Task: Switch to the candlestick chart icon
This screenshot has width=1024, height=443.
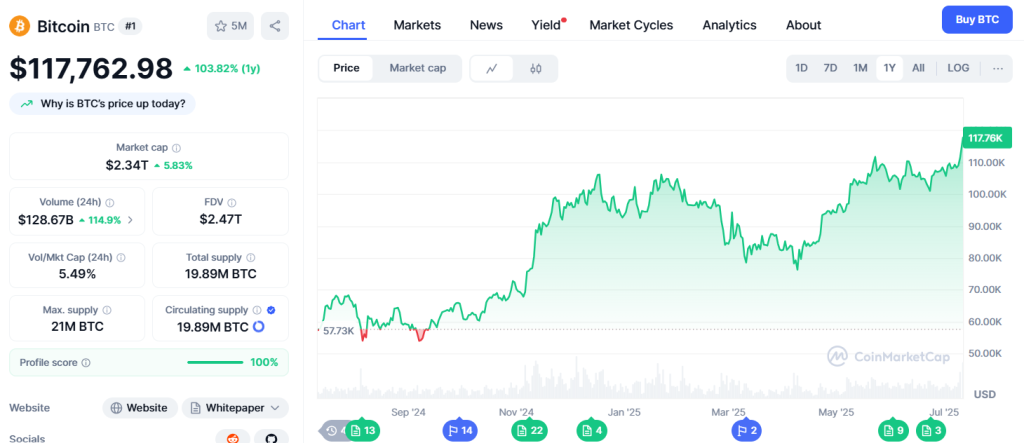Action: [x=536, y=68]
